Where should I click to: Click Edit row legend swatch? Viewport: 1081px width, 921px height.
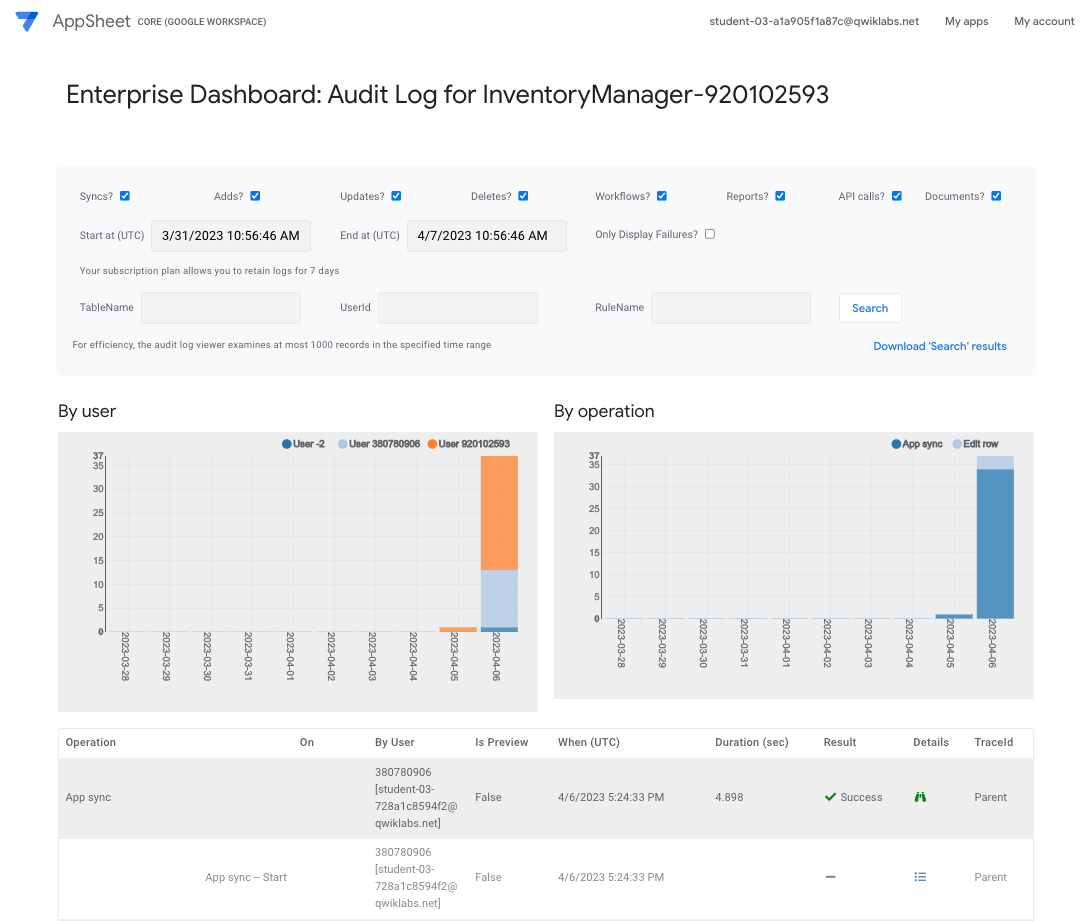(957, 444)
